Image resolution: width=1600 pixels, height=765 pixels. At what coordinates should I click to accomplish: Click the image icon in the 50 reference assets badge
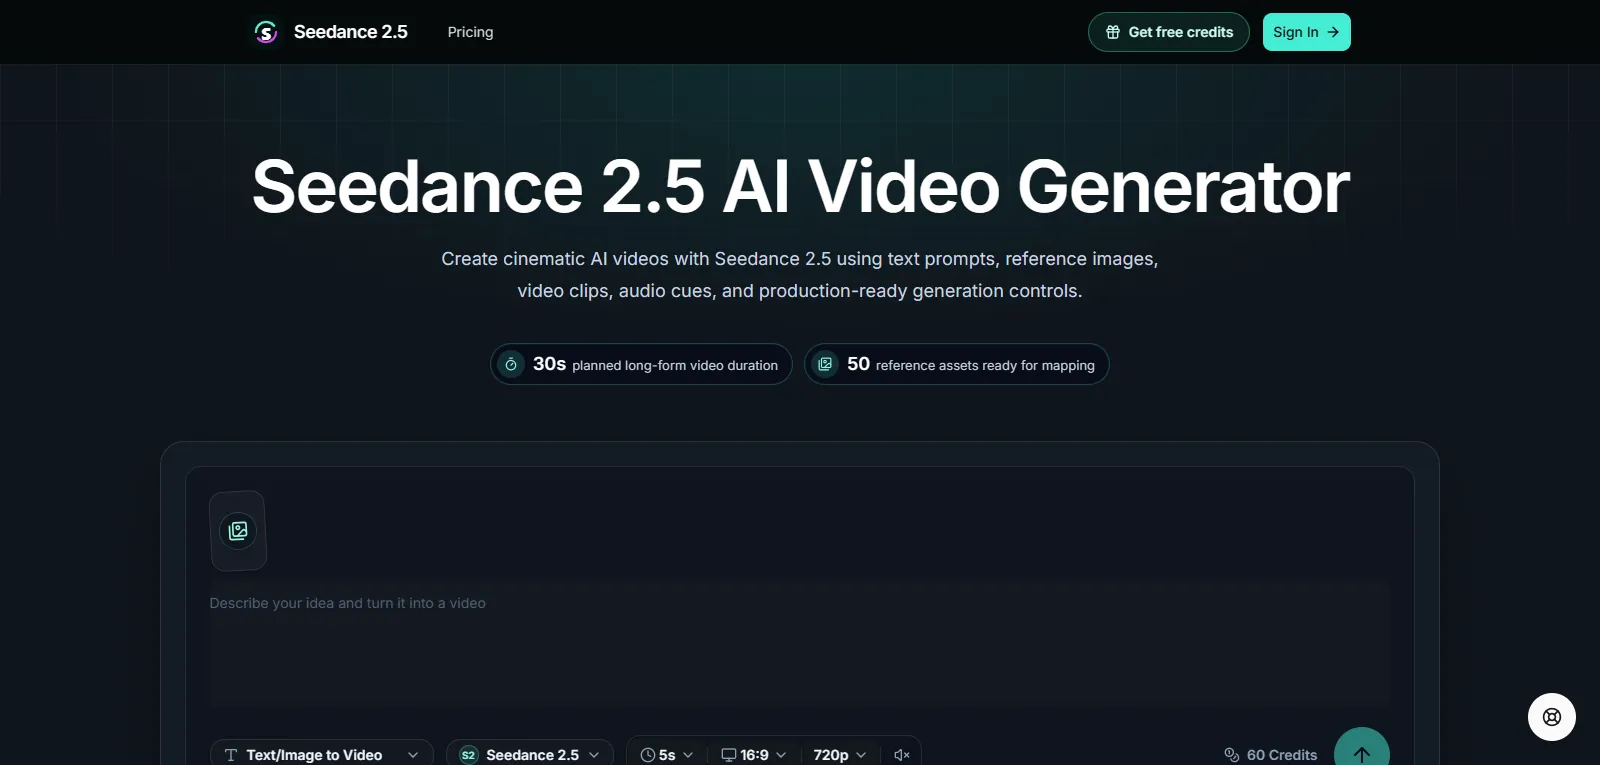pyautogui.click(x=825, y=364)
